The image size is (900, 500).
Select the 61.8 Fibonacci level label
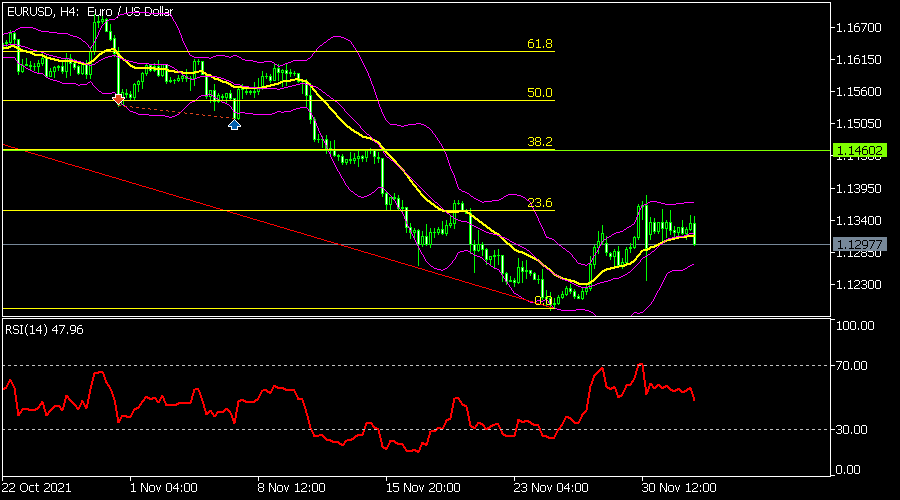pos(540,44)
